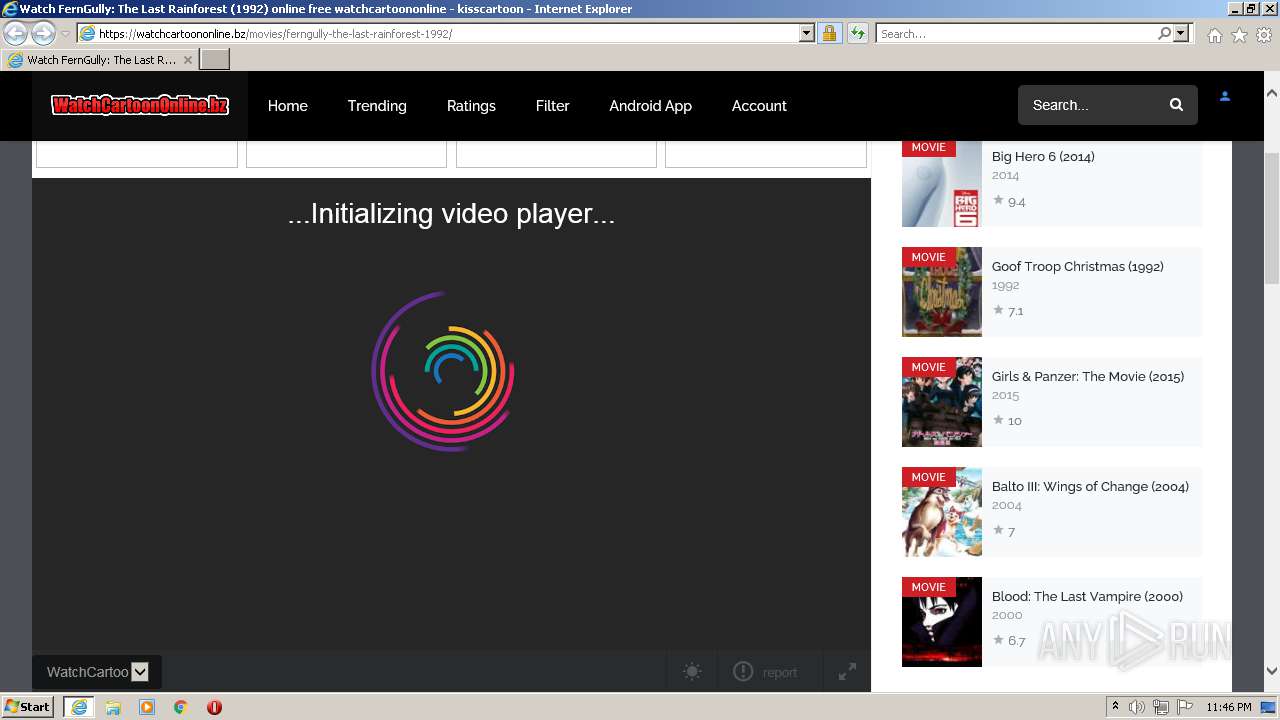Screen dimensions: 1280x720
Task: Click the browser Back arrow button
Action: click(x=16, y=34)
